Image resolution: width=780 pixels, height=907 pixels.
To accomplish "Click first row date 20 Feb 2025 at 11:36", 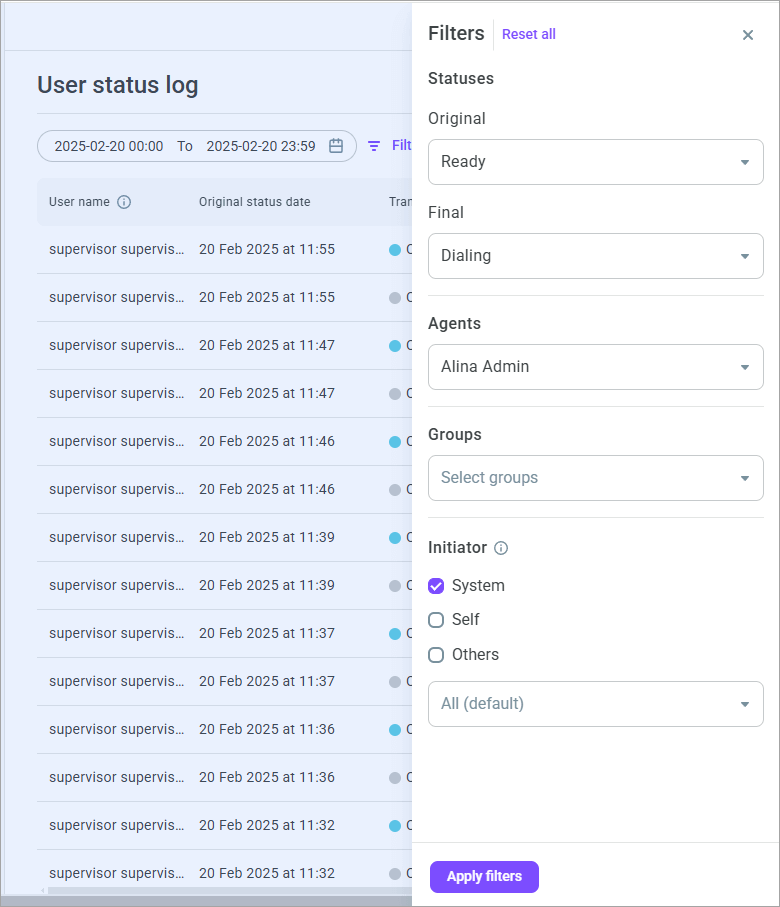I will tap(267, 729).
